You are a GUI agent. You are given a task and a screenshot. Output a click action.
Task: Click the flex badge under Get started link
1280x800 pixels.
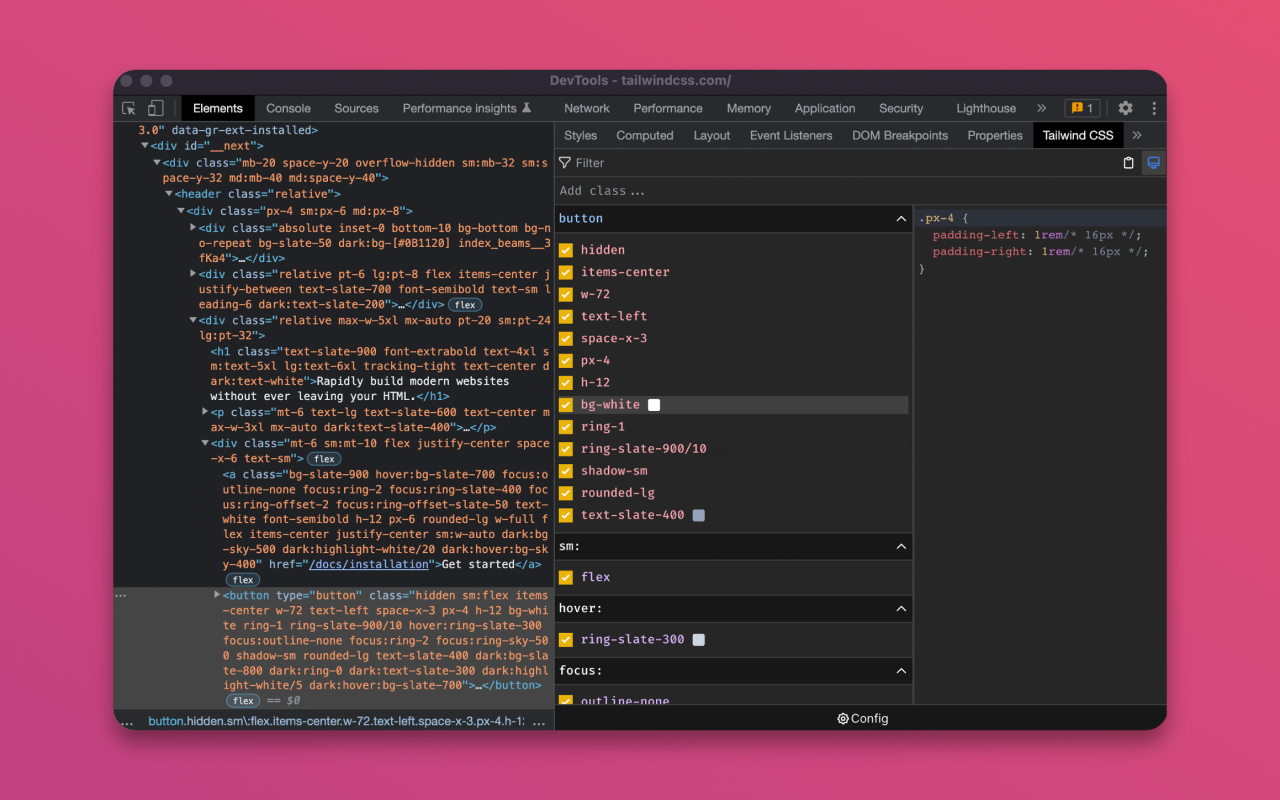tap(243, 580)
